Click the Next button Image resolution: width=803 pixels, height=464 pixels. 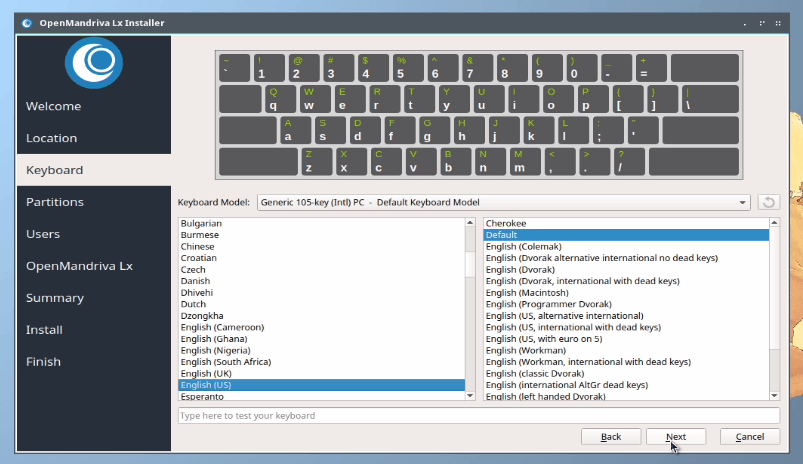pyautogui.click(x=675, y=437)
